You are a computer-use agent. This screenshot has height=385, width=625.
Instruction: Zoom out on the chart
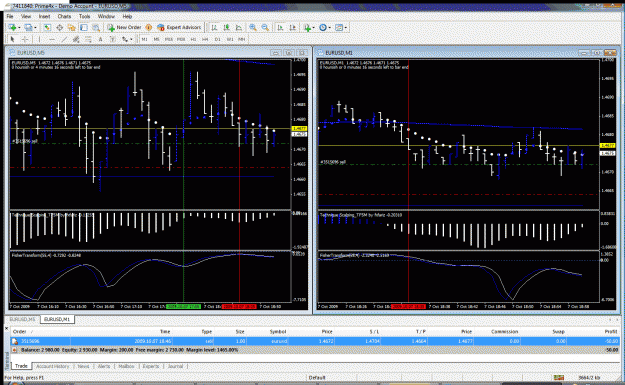(265, 28)
